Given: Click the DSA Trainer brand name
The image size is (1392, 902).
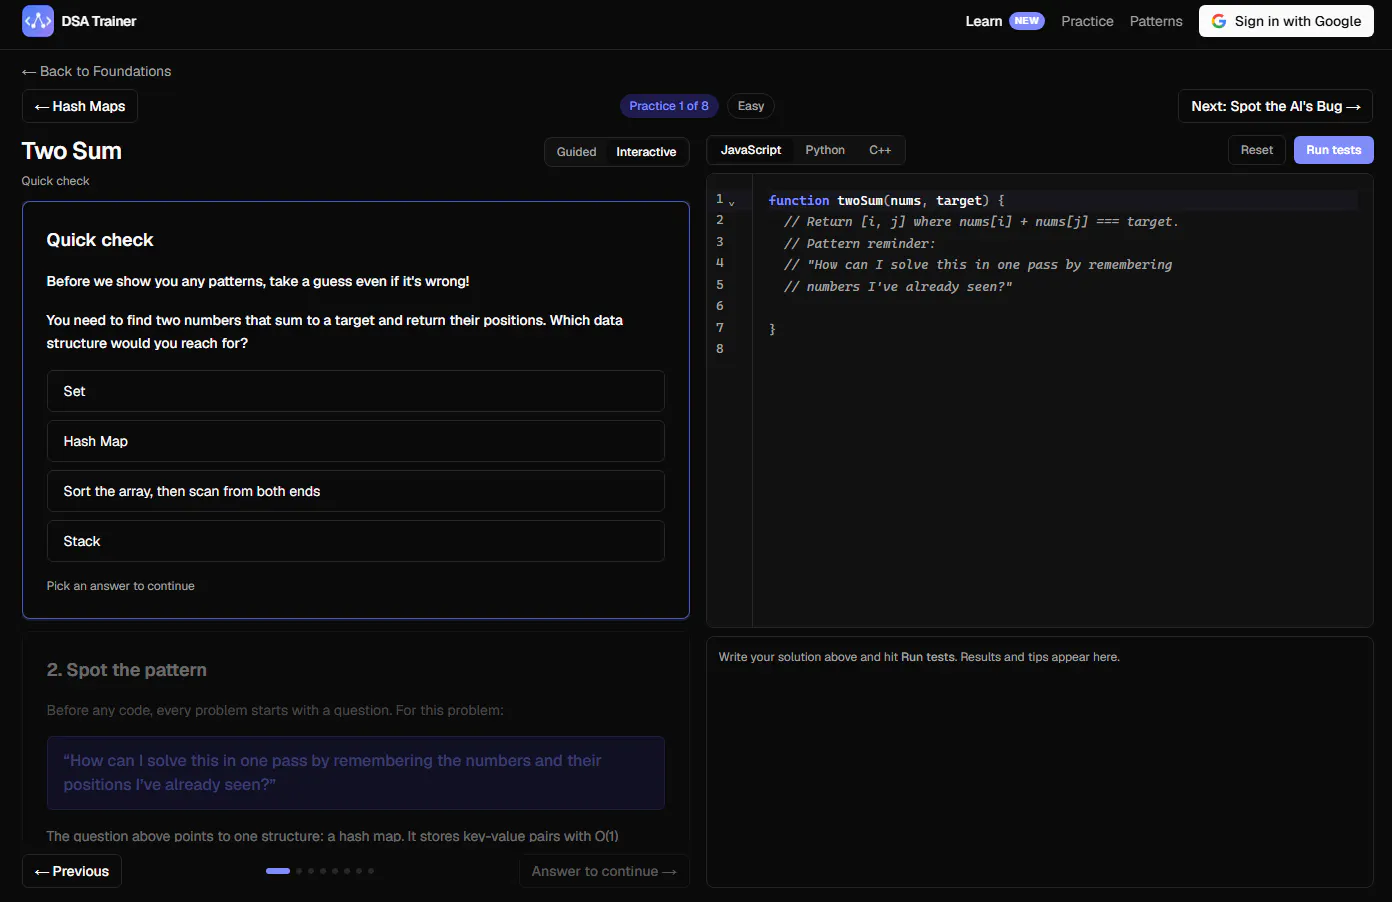Looking at the screenshot, I should point(99,21).
